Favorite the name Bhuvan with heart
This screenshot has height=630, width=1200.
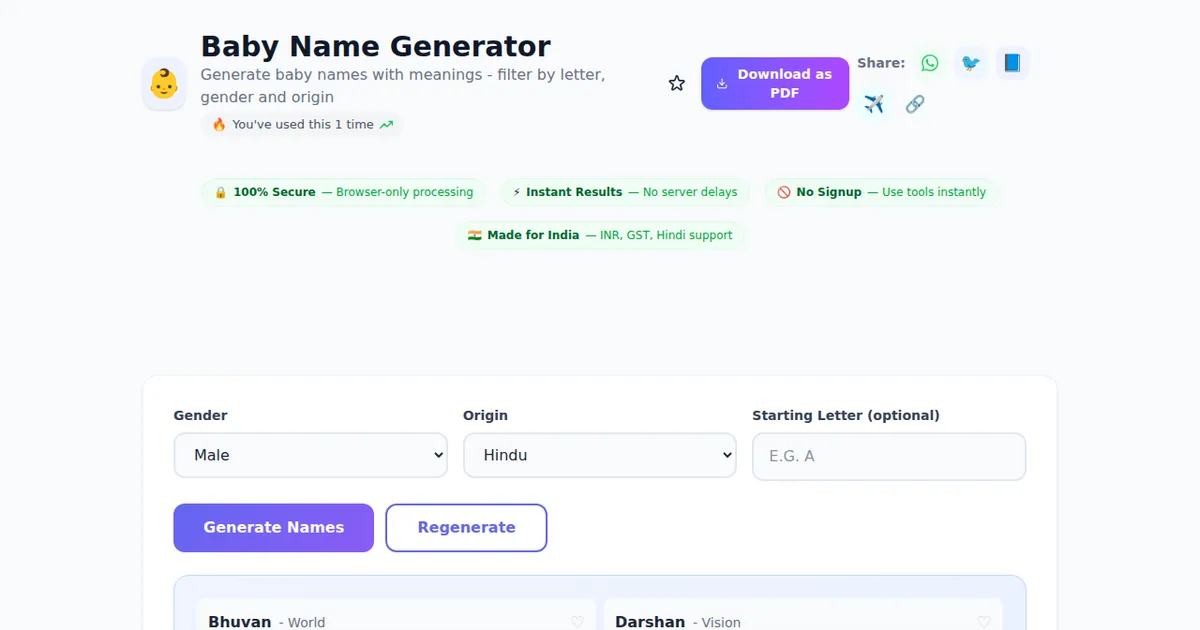577,622
